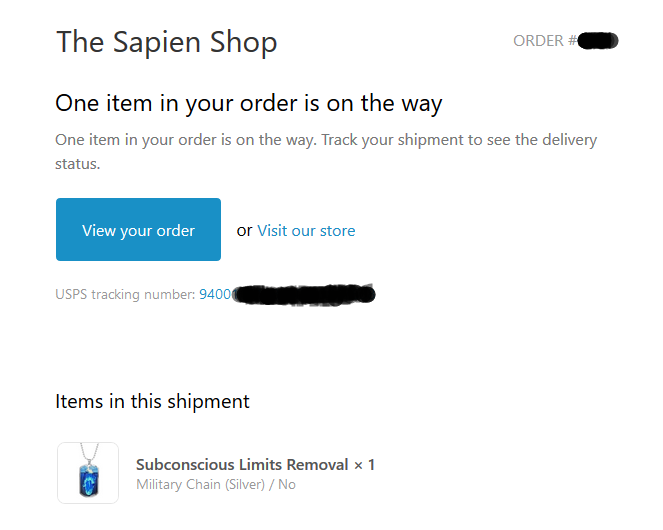Click the / No option text
Viewport: 663px width, 530px height.
(286, 485)
